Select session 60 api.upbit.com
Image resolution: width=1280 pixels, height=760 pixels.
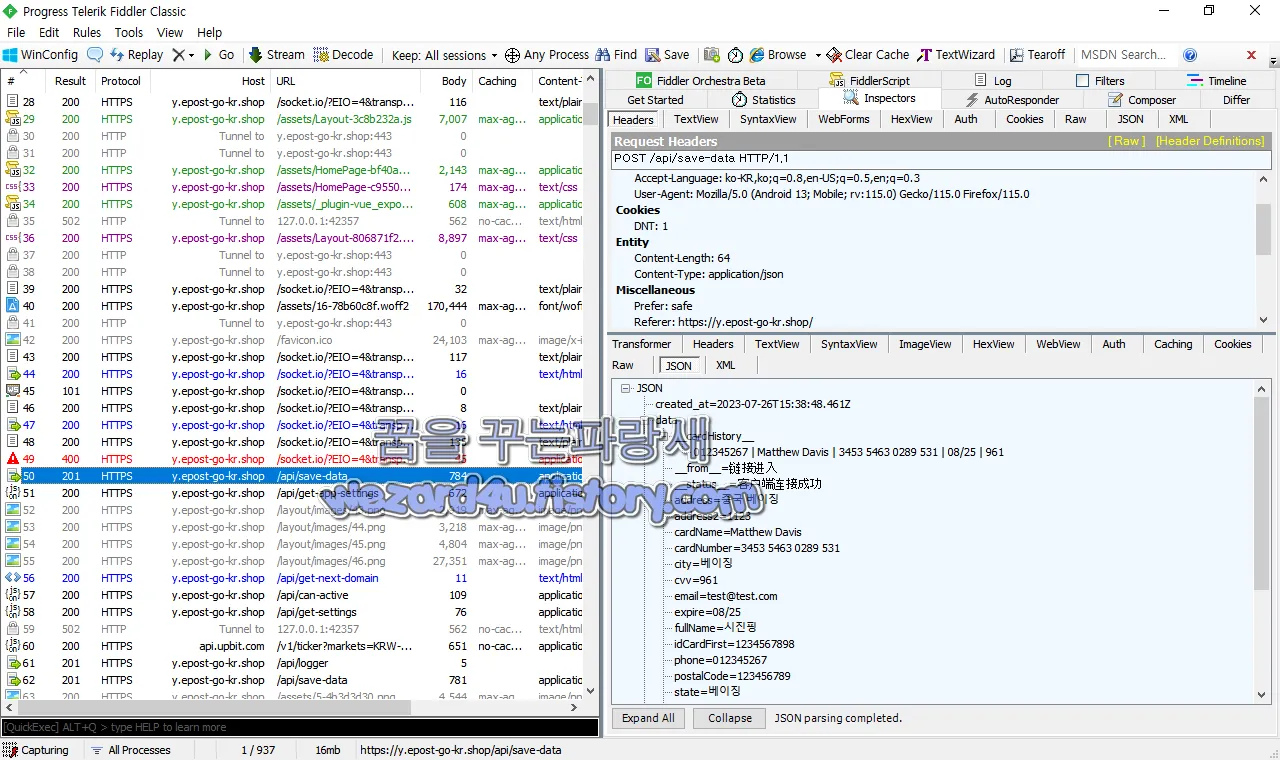[292, 646]
